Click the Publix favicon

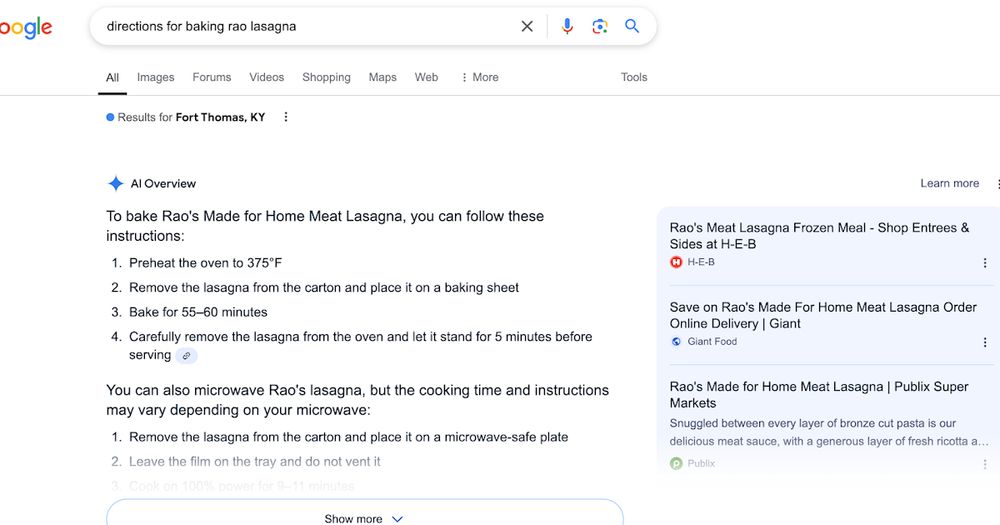(676, 463)
